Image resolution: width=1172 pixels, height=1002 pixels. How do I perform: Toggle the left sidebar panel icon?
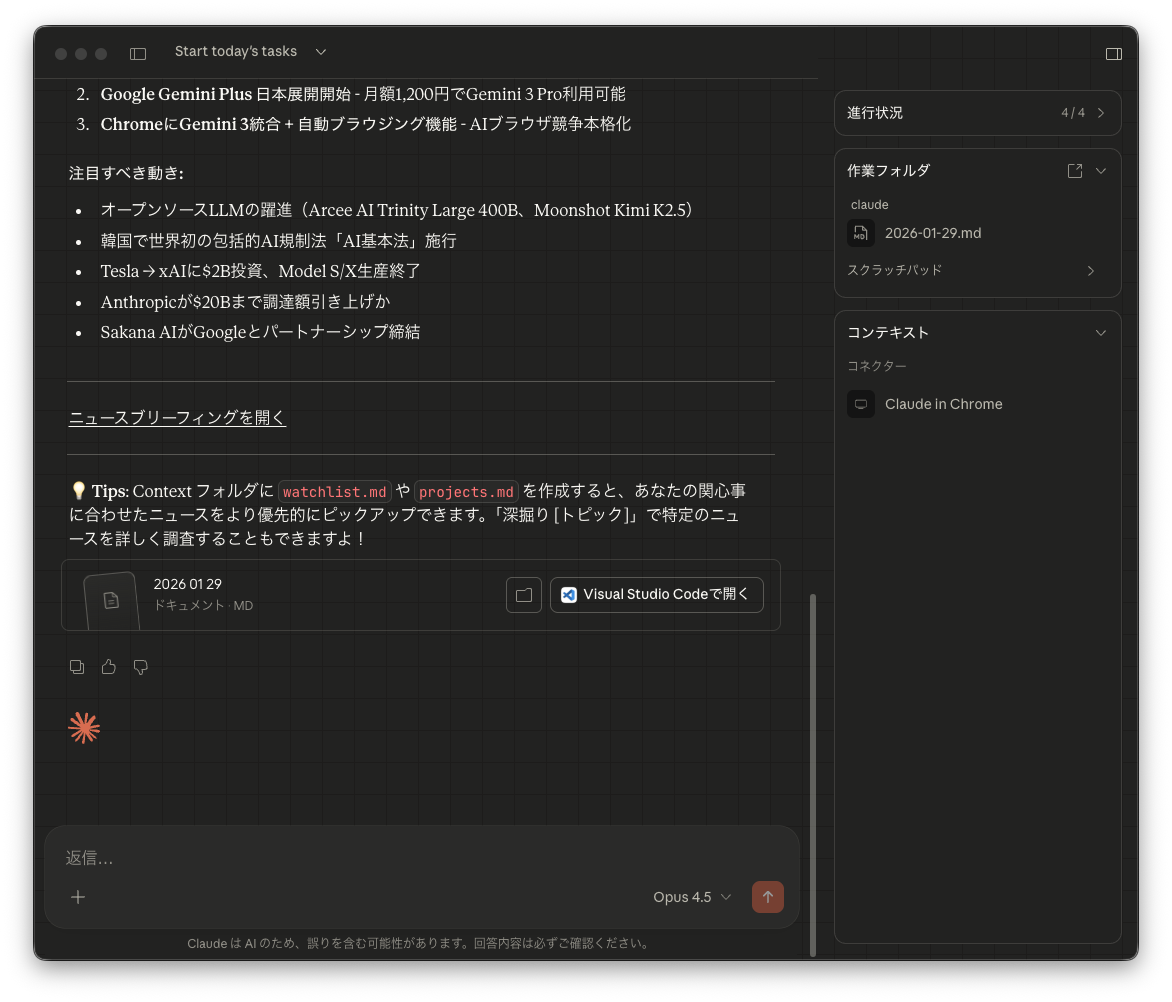(138, 53)
